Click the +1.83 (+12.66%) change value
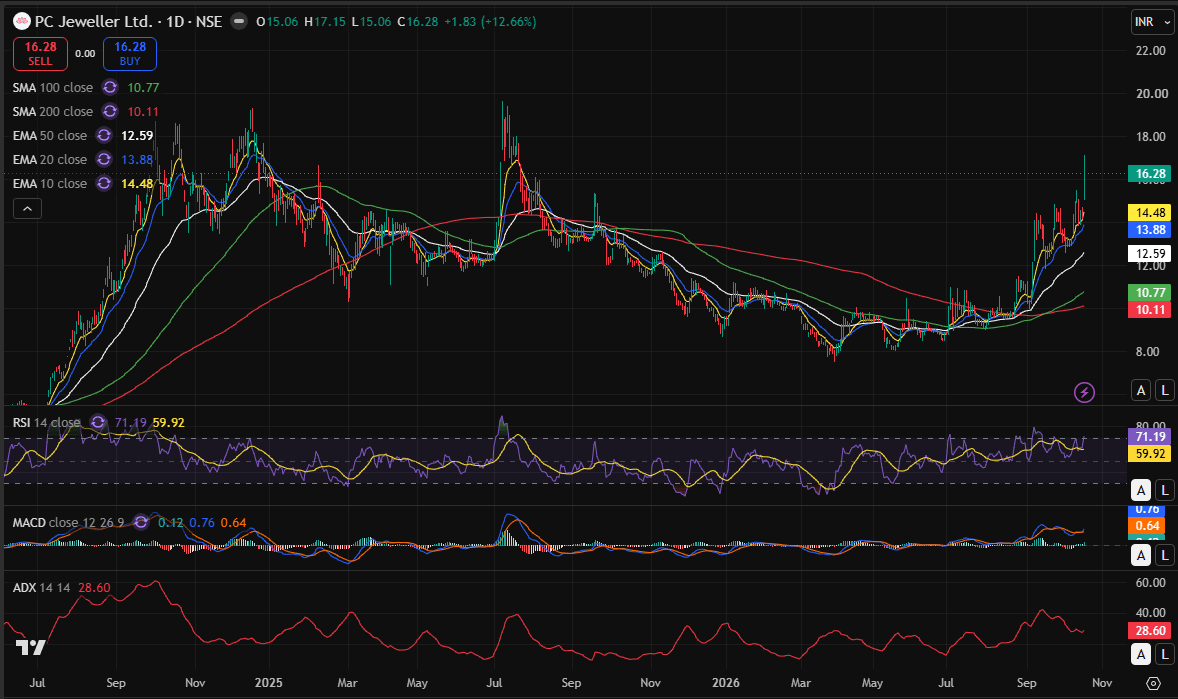This screenshot has width=1178, height=699. 490,22
